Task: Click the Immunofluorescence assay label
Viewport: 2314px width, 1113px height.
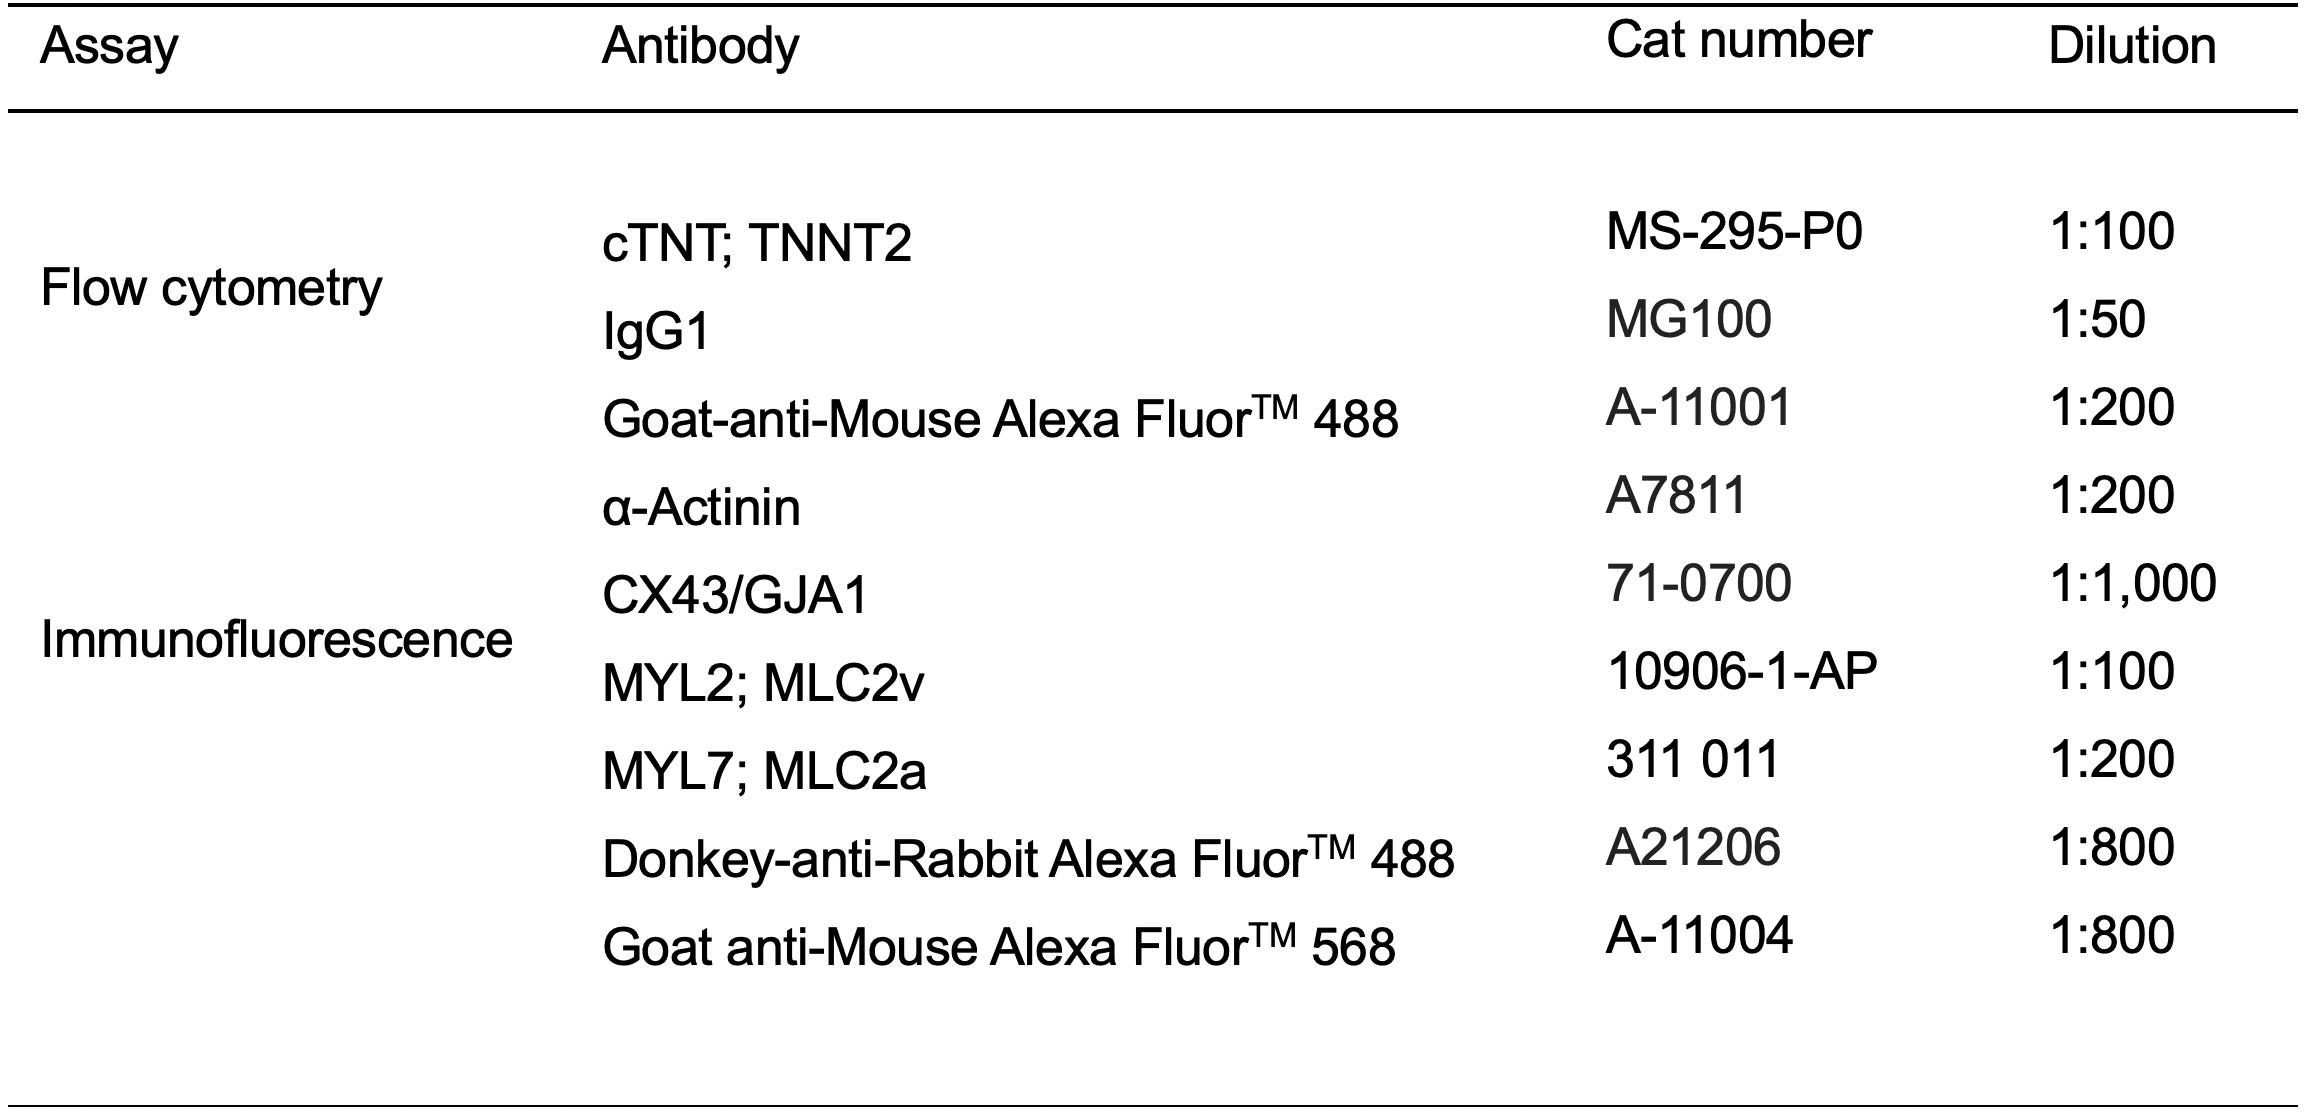Action: click(x=276, y=640)
